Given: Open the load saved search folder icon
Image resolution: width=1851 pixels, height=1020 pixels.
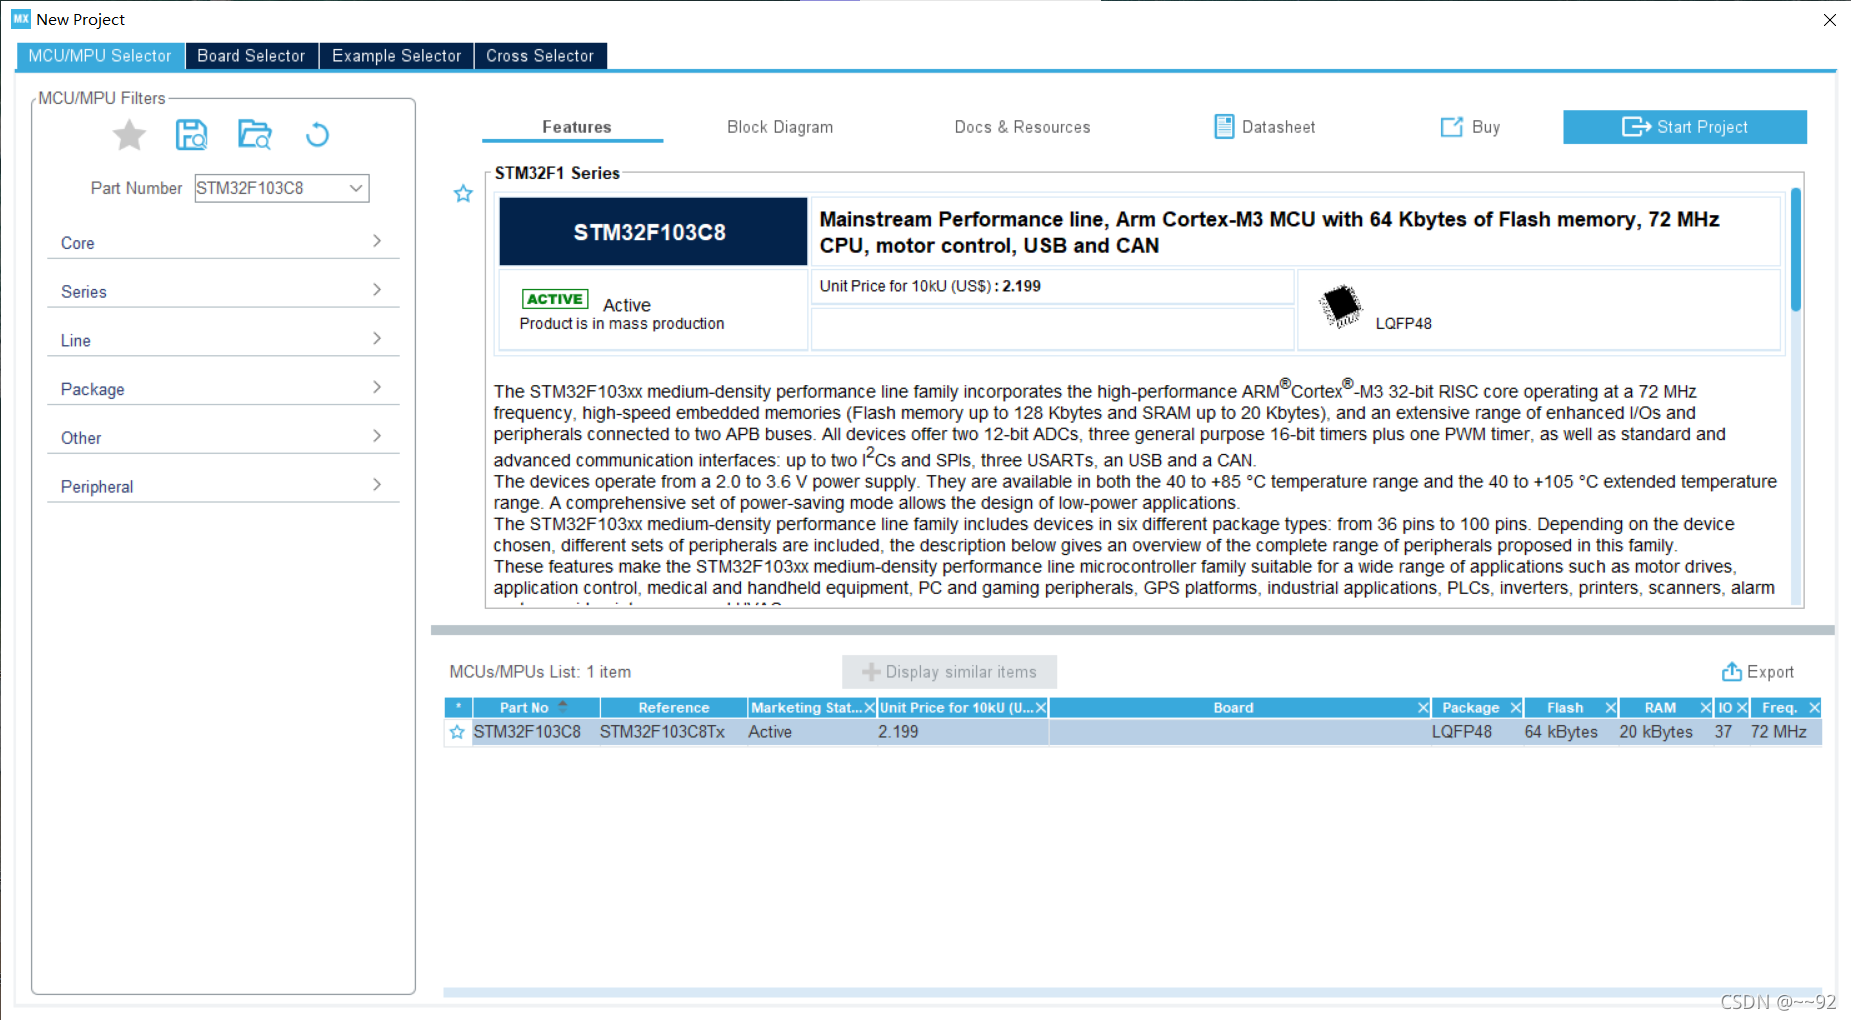Looking at the screenshot, I should pyautogui.click(x=255, y=134).
